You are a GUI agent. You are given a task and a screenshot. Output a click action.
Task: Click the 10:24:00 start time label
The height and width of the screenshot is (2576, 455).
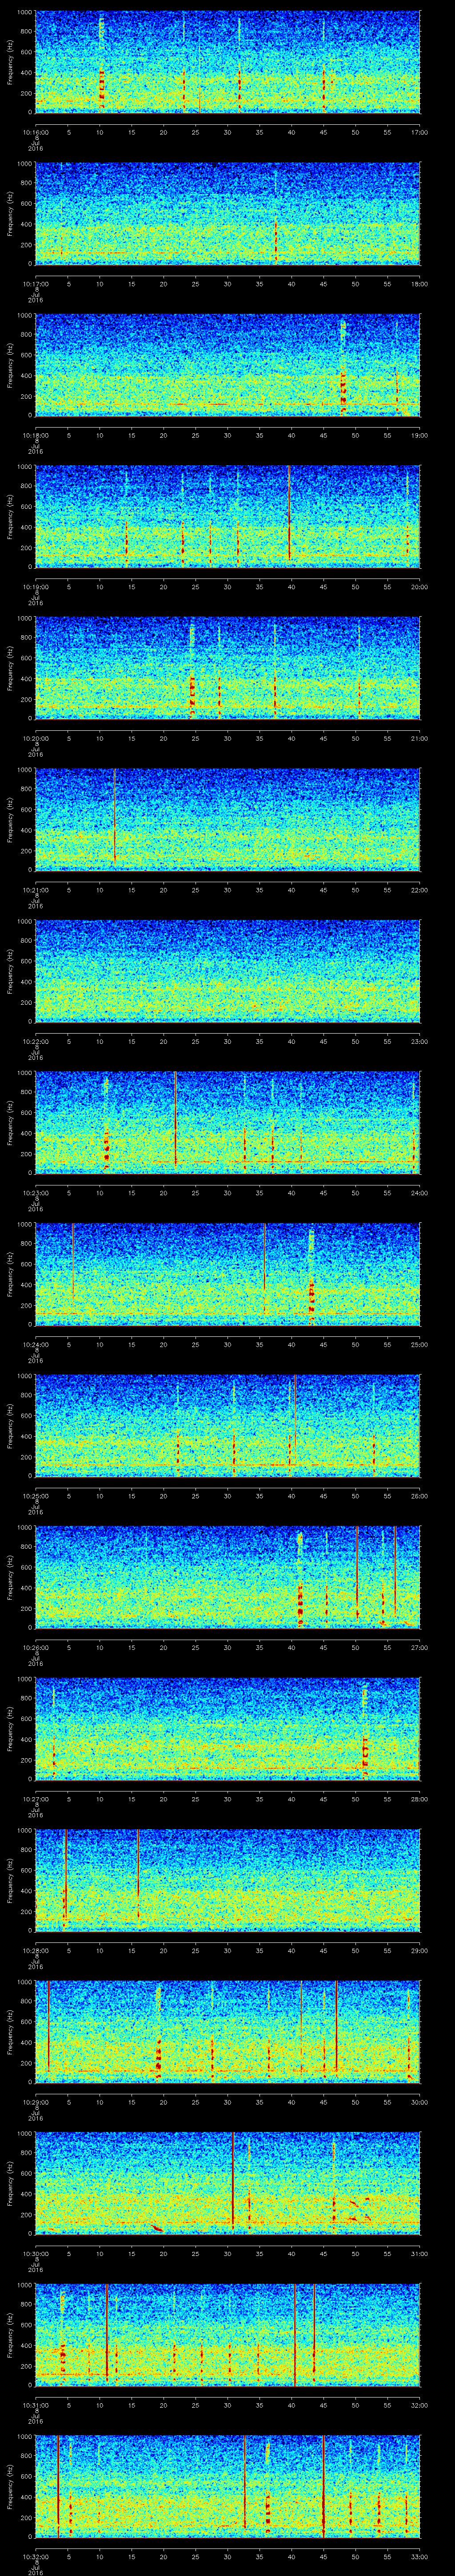pos(36,1344)
